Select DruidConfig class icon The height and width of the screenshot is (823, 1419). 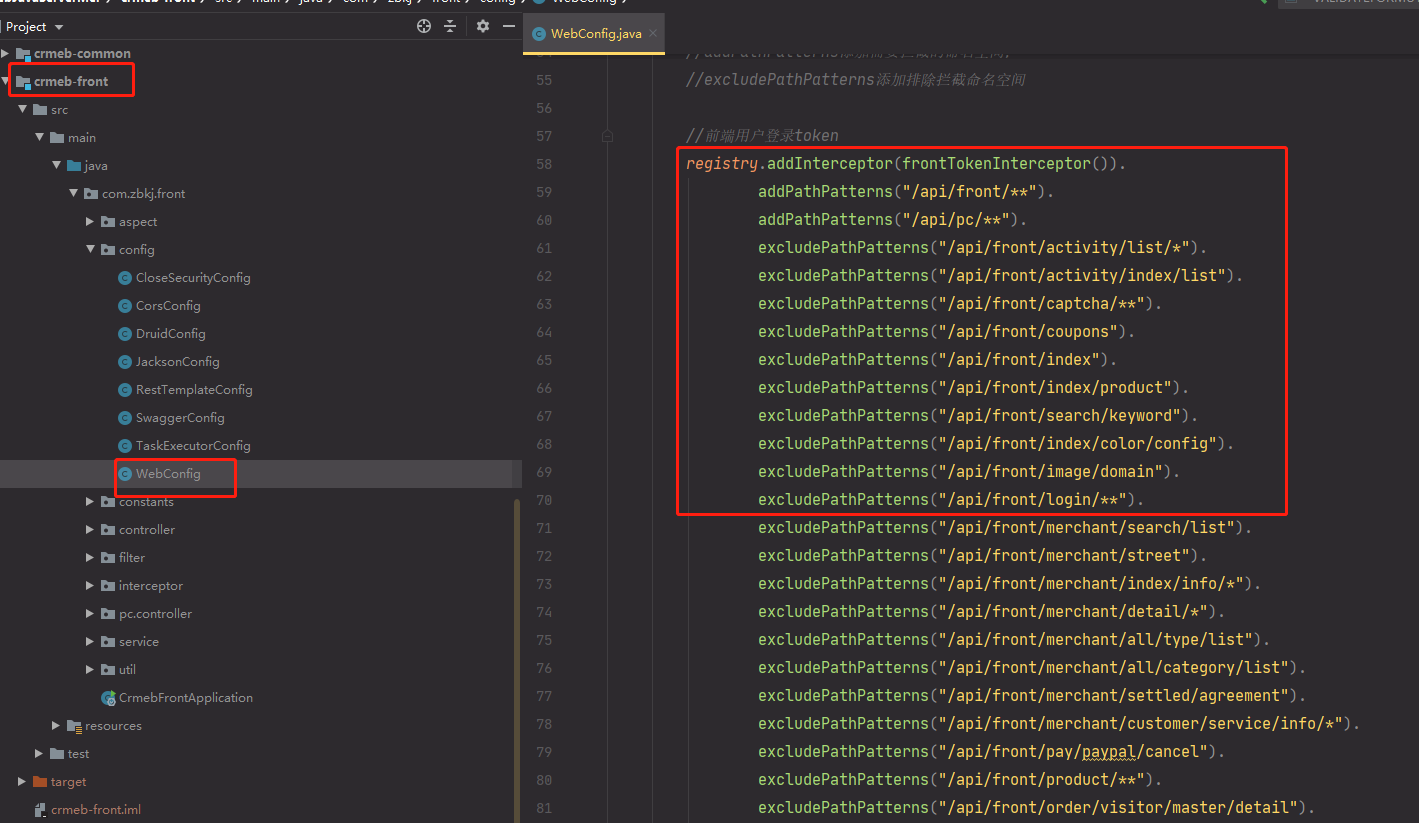[x=125, y=333]
